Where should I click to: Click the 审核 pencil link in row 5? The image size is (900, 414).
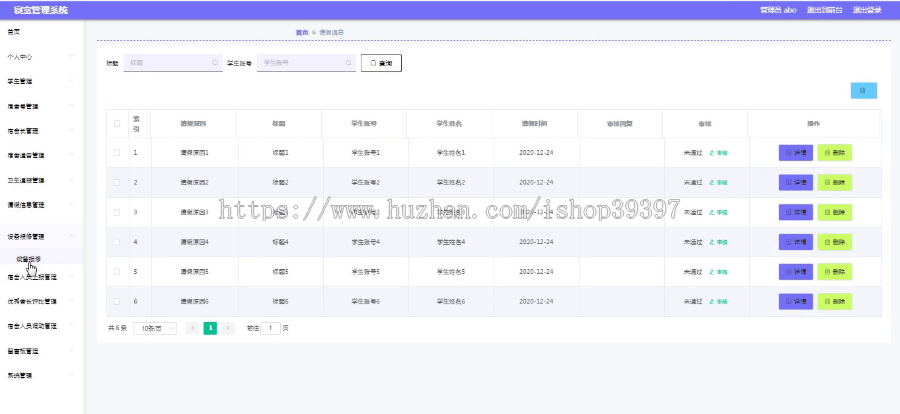(x=718, y=272)
